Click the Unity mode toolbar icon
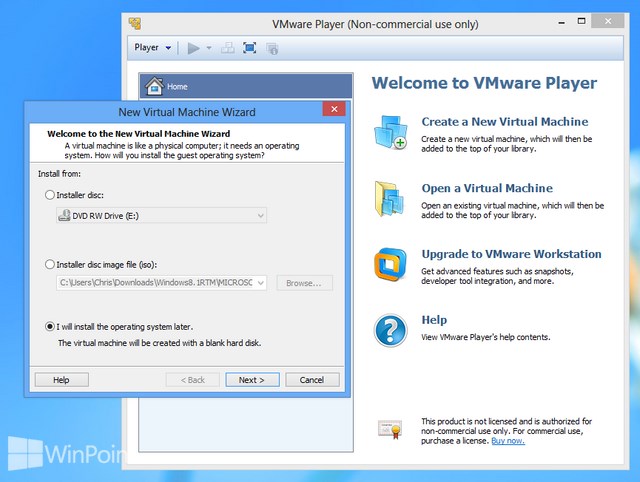 tap(272, 49)
